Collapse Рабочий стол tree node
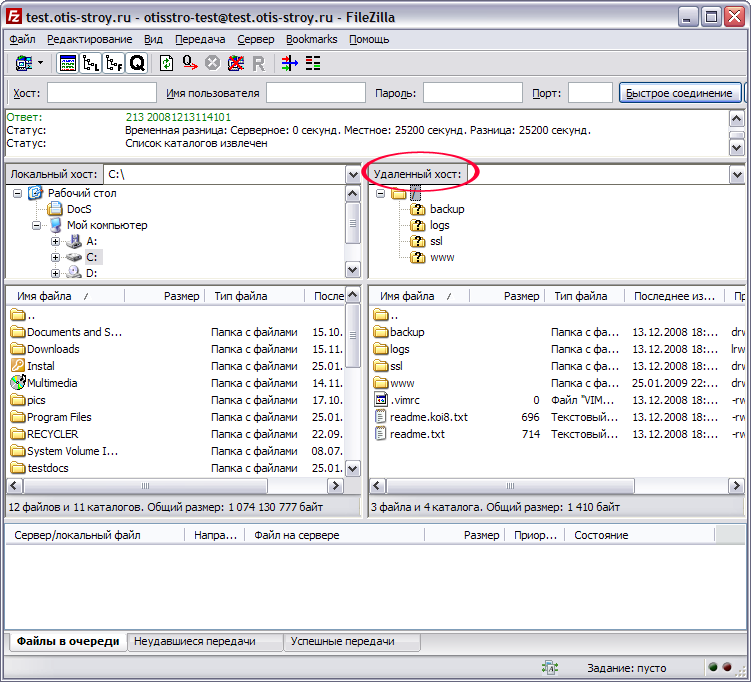Viewport: 751px width, 682px height. [17, 193]
